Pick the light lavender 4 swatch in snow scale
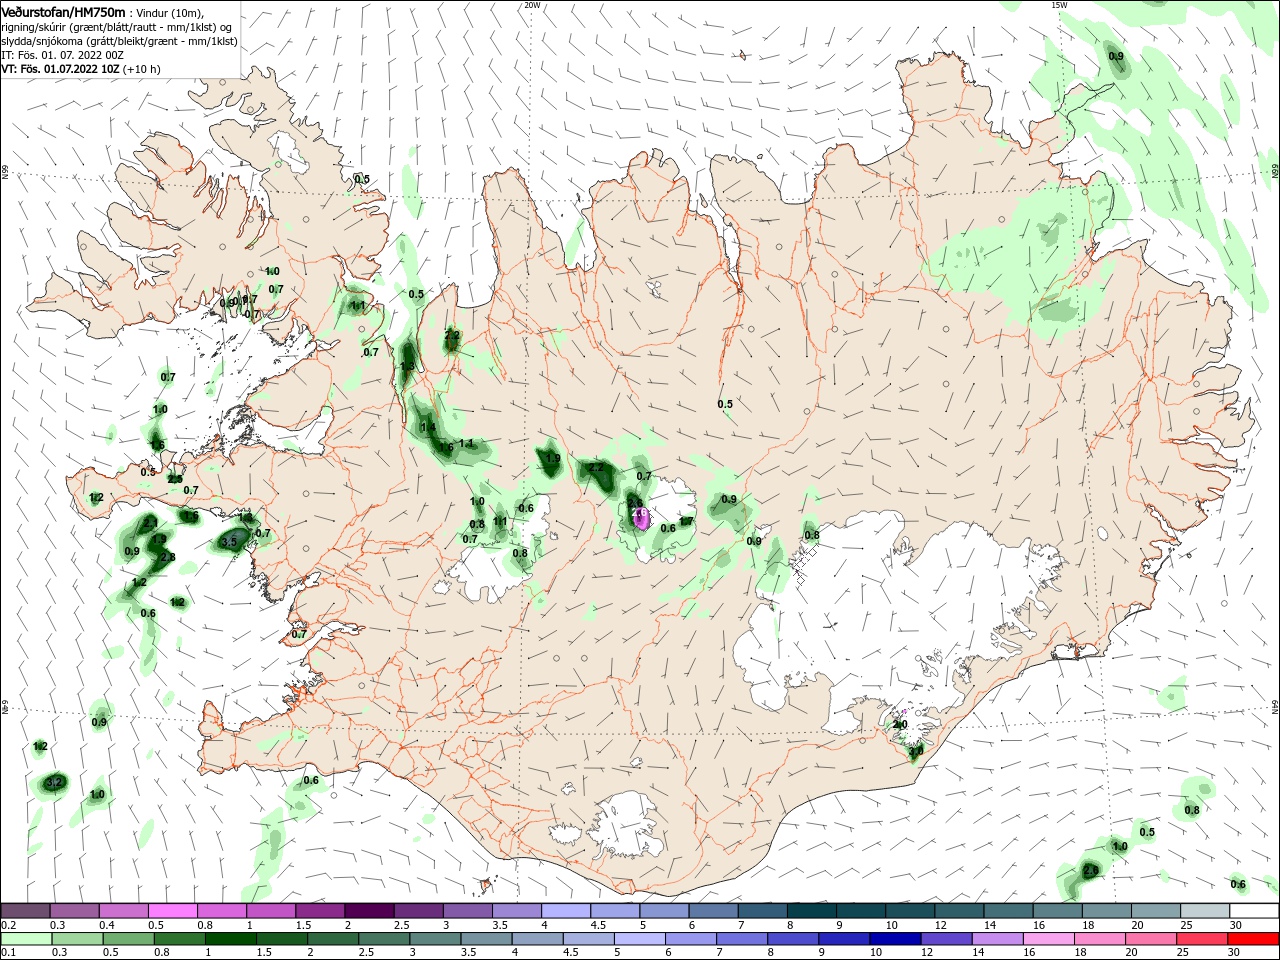 566,911
